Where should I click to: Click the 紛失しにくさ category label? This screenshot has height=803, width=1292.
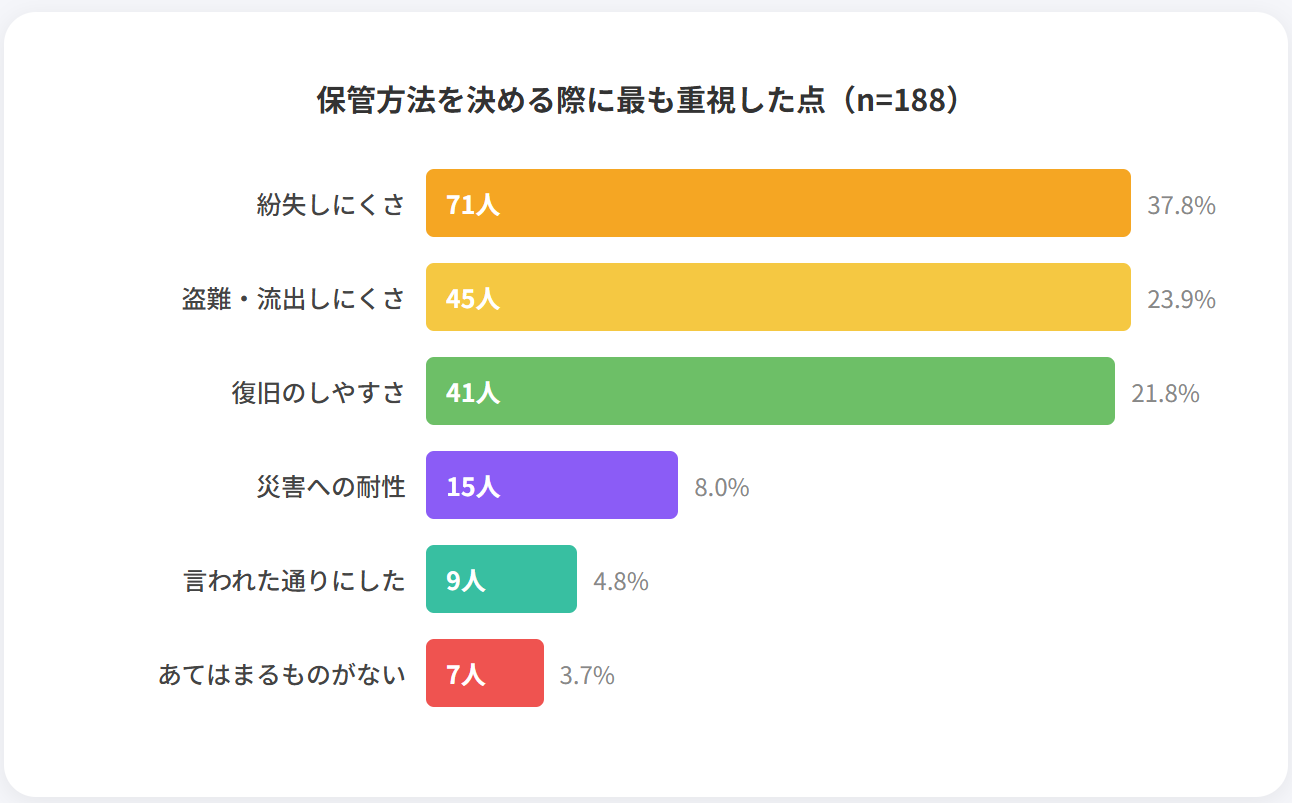[x=331, y=205]
